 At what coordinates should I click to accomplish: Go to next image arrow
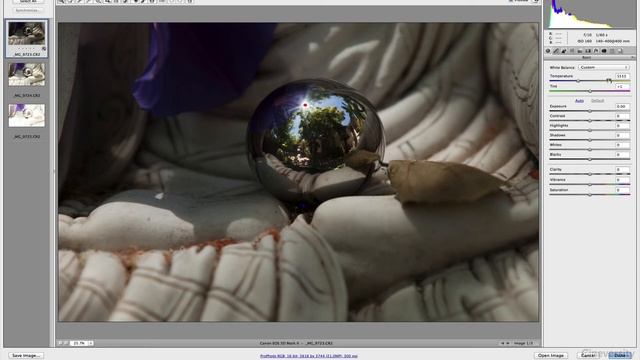click(x=508, y=343)
